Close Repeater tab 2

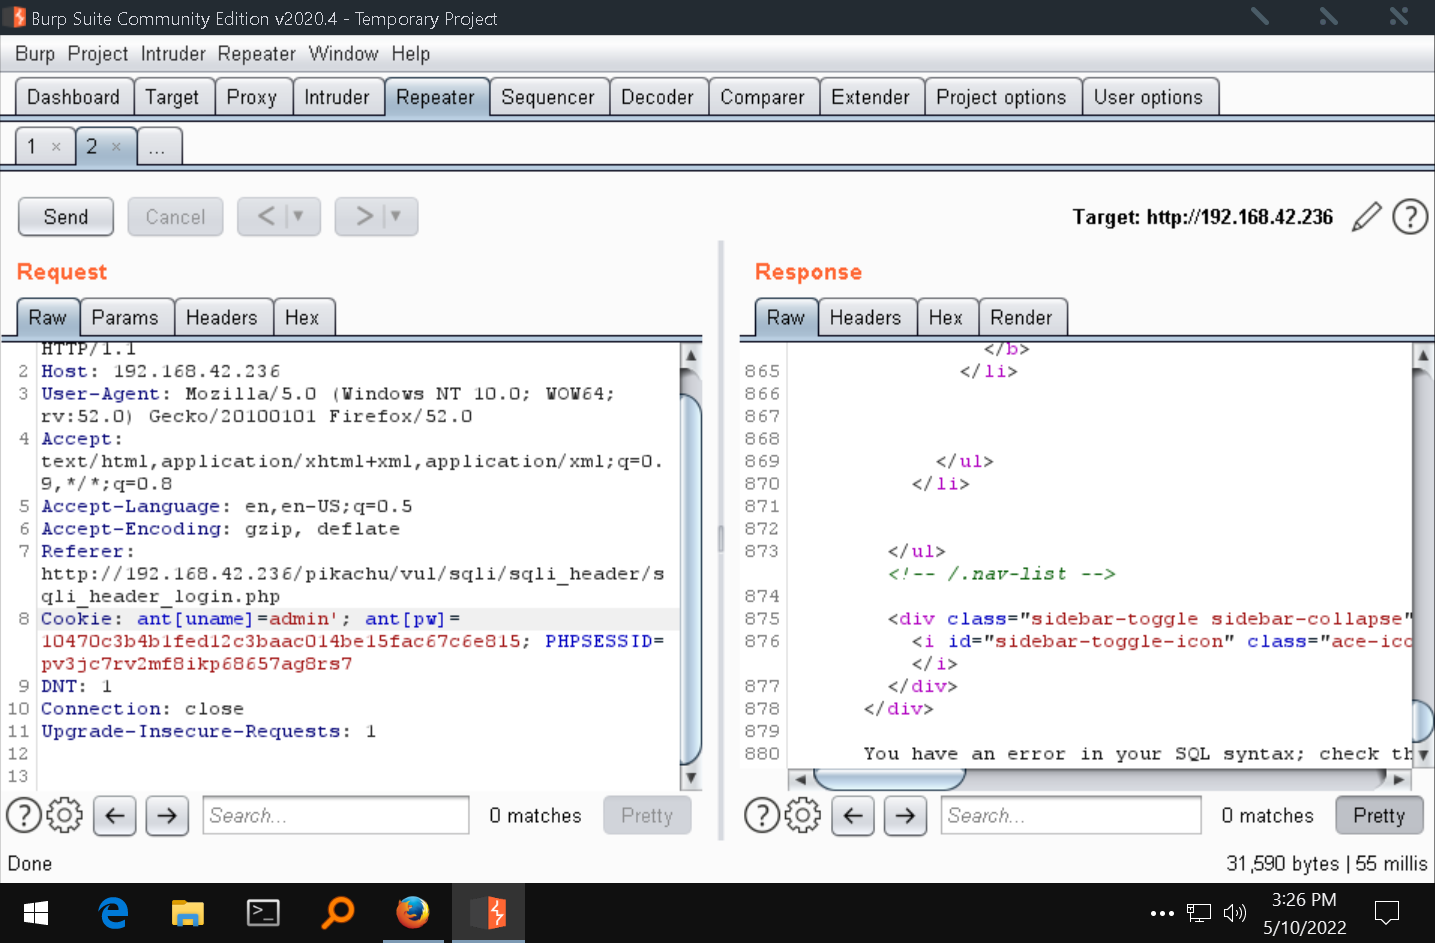click(x=116, y=147)
